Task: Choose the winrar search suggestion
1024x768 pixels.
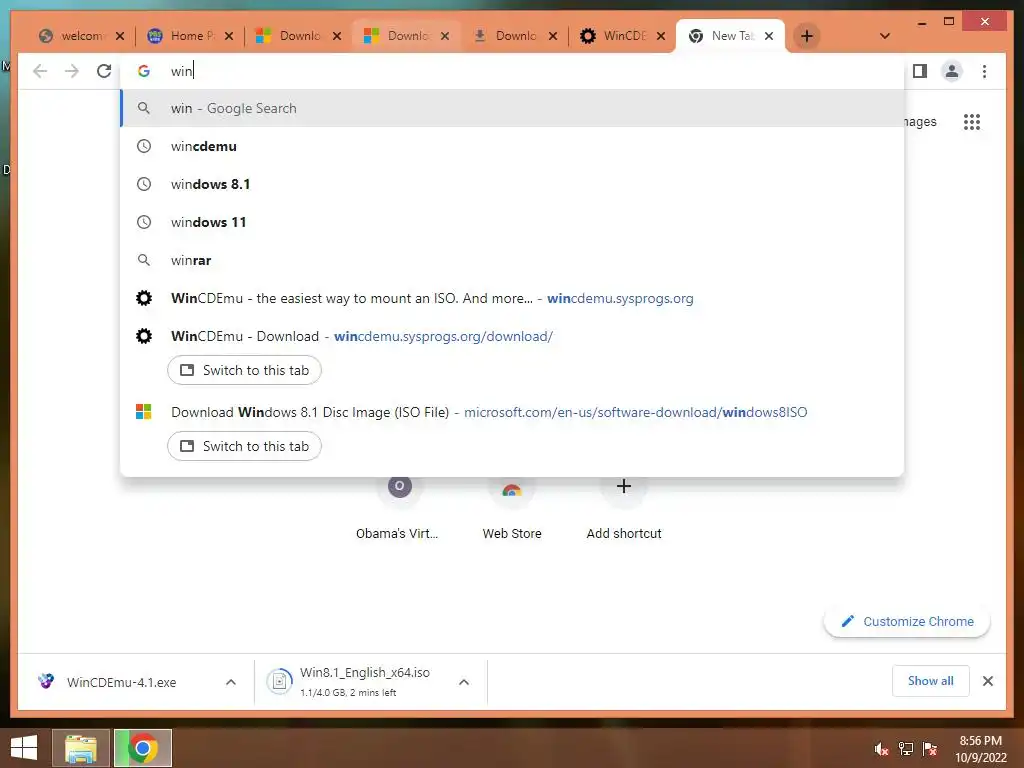Action: 513,260
